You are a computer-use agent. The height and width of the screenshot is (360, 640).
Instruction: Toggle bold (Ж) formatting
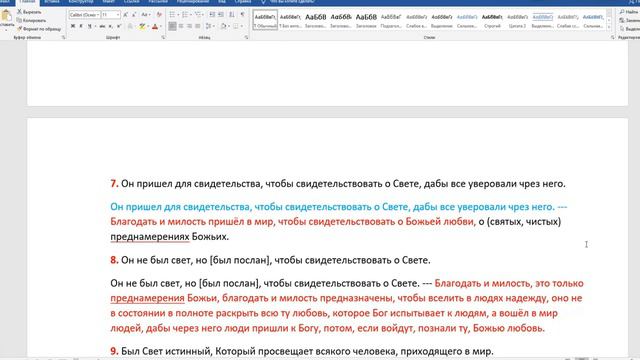(x=73, y=26)
